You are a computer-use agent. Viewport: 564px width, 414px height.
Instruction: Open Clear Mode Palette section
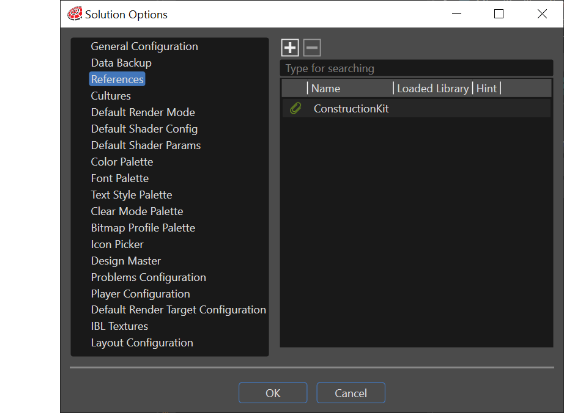[x=137, y=211]
